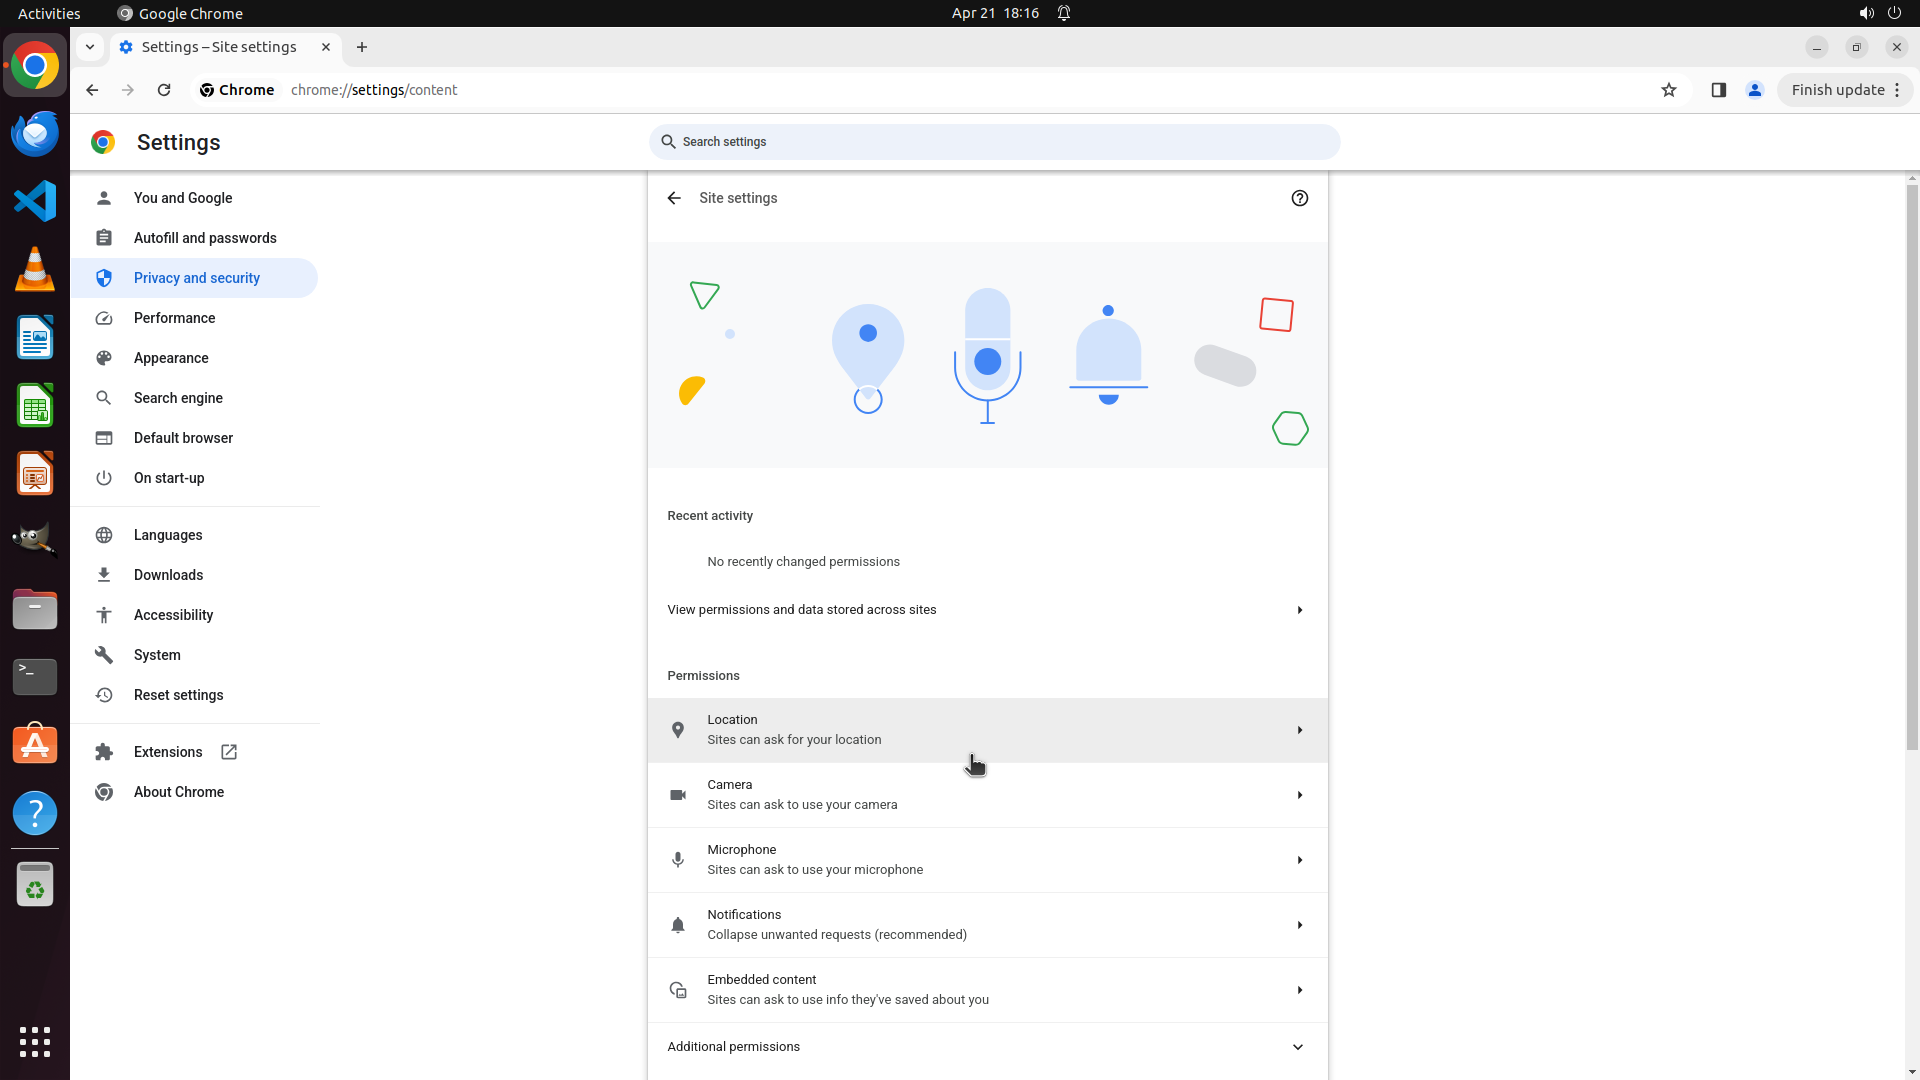Screen dimensions: 1920x1080
Task: Click the profile avatar icon
Action: pyautogui.click(x=1754, y=90)
